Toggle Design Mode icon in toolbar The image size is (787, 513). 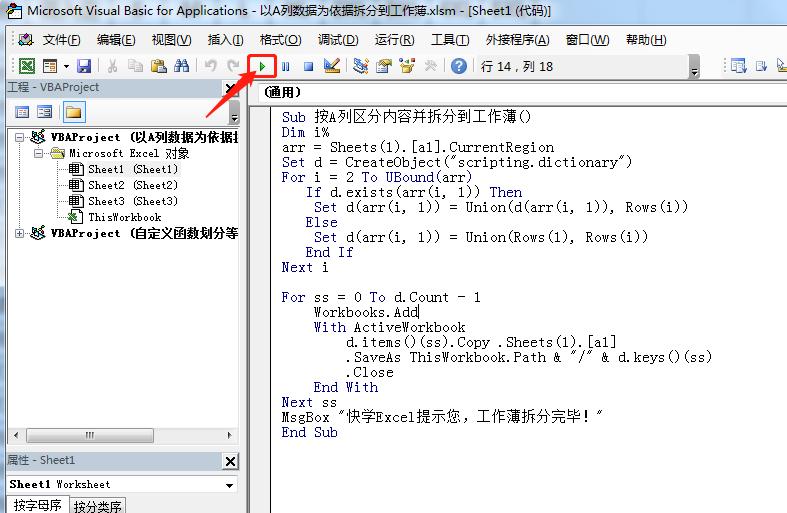tap(333, 66)
